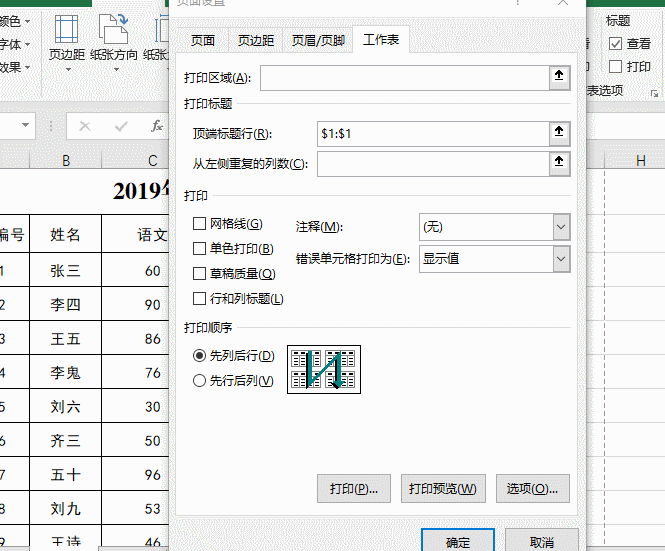Click the formula bar confirm checkmark icon
665x551 pixels.
(x=121, y=126)
